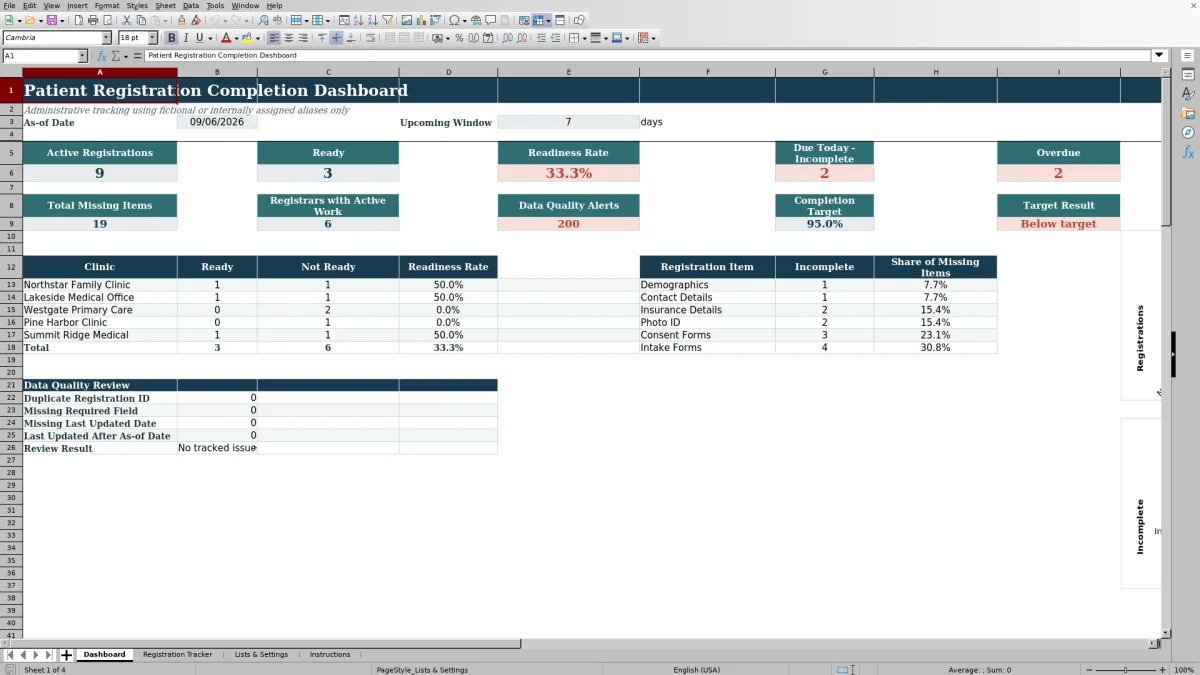
Task: Click the Print icon in toolbar
Action: coord(92,20)
